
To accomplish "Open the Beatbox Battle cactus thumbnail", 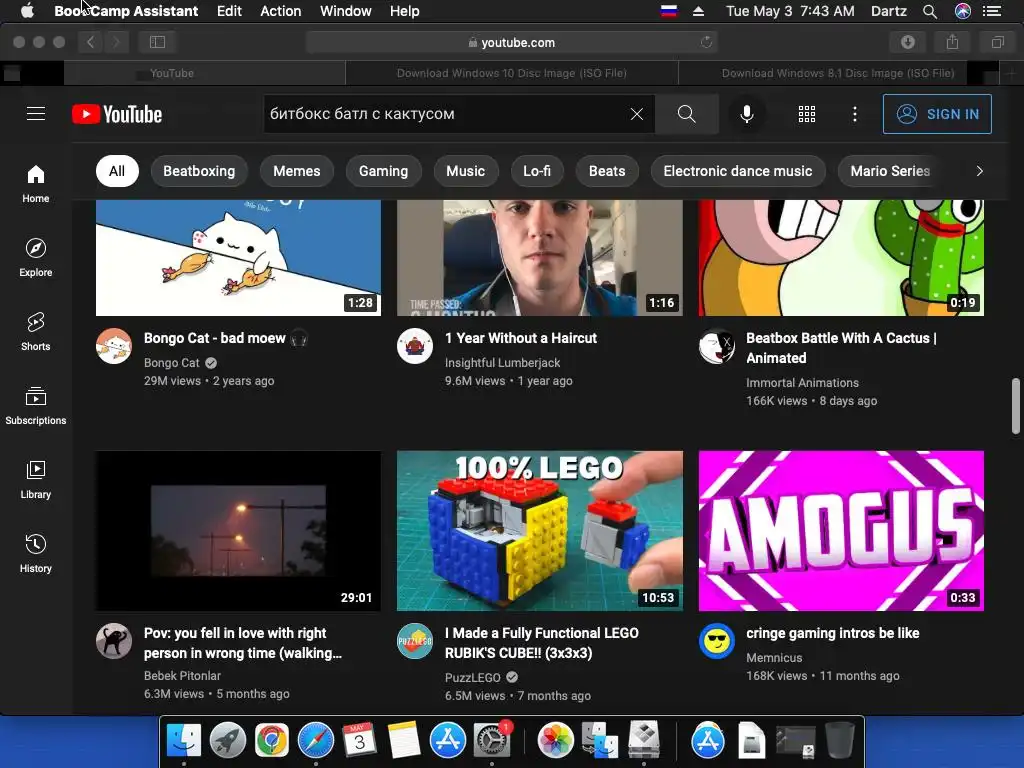I will 841,258.
